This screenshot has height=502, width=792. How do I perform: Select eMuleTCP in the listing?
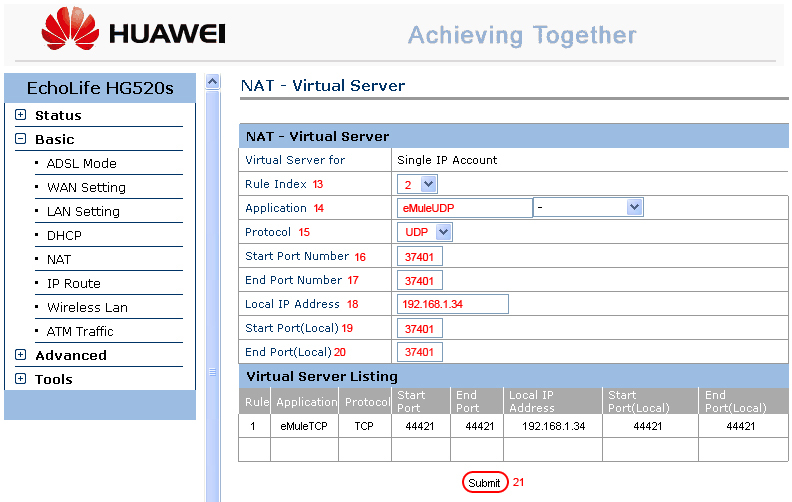tap(304, 426)
